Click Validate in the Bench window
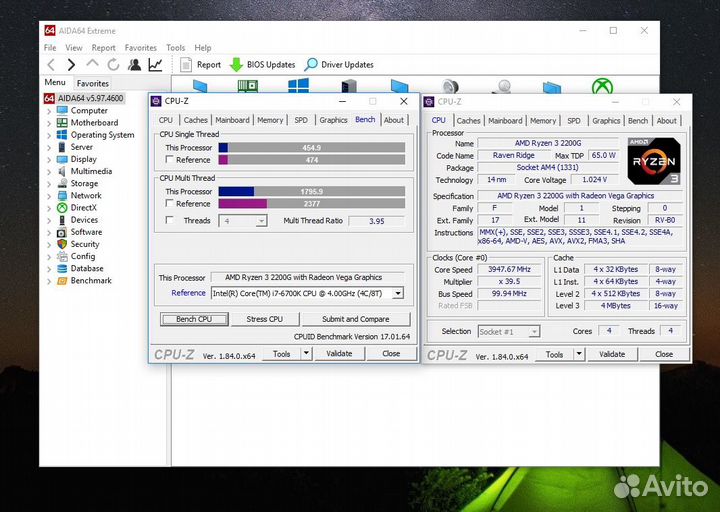Viewport: 720px width, 512px height. [339, 354]
